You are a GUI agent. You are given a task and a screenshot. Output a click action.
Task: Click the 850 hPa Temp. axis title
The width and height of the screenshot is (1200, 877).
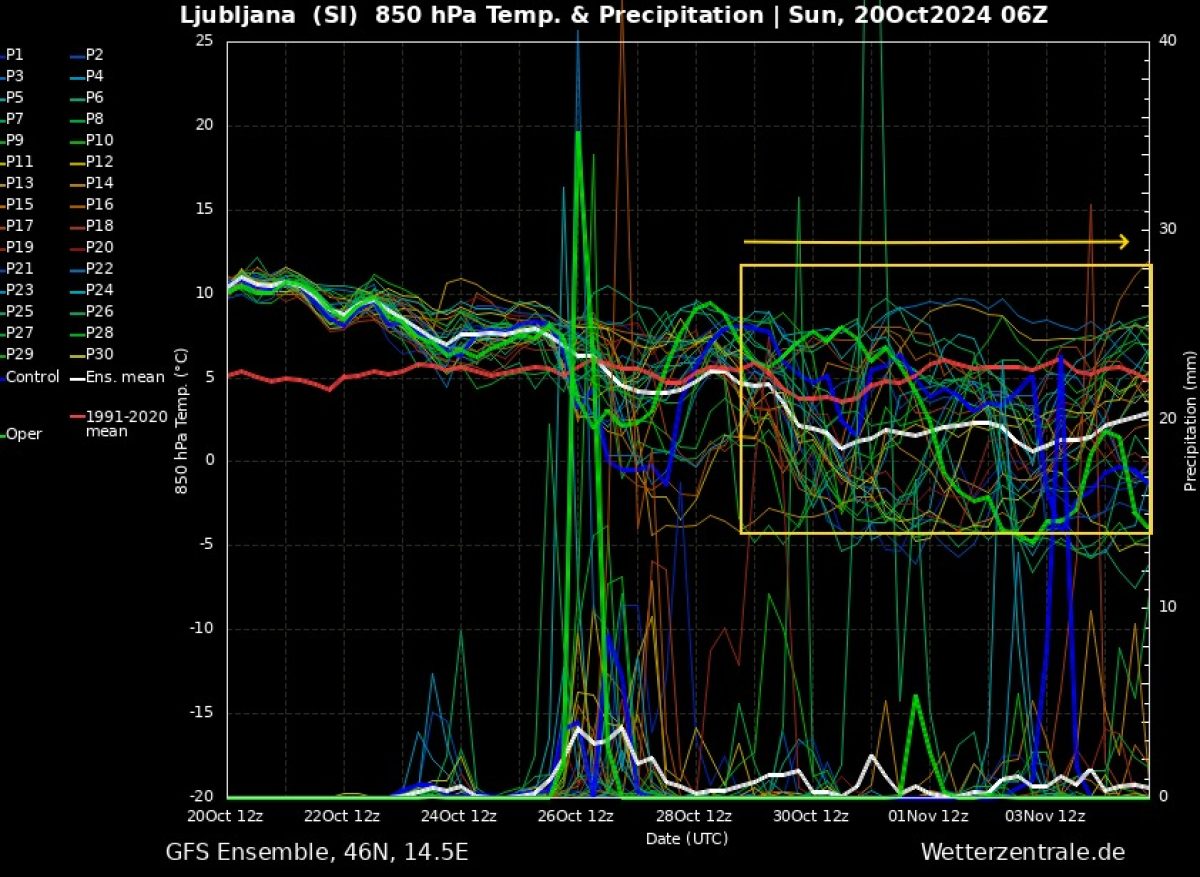(x=181, y=420)
